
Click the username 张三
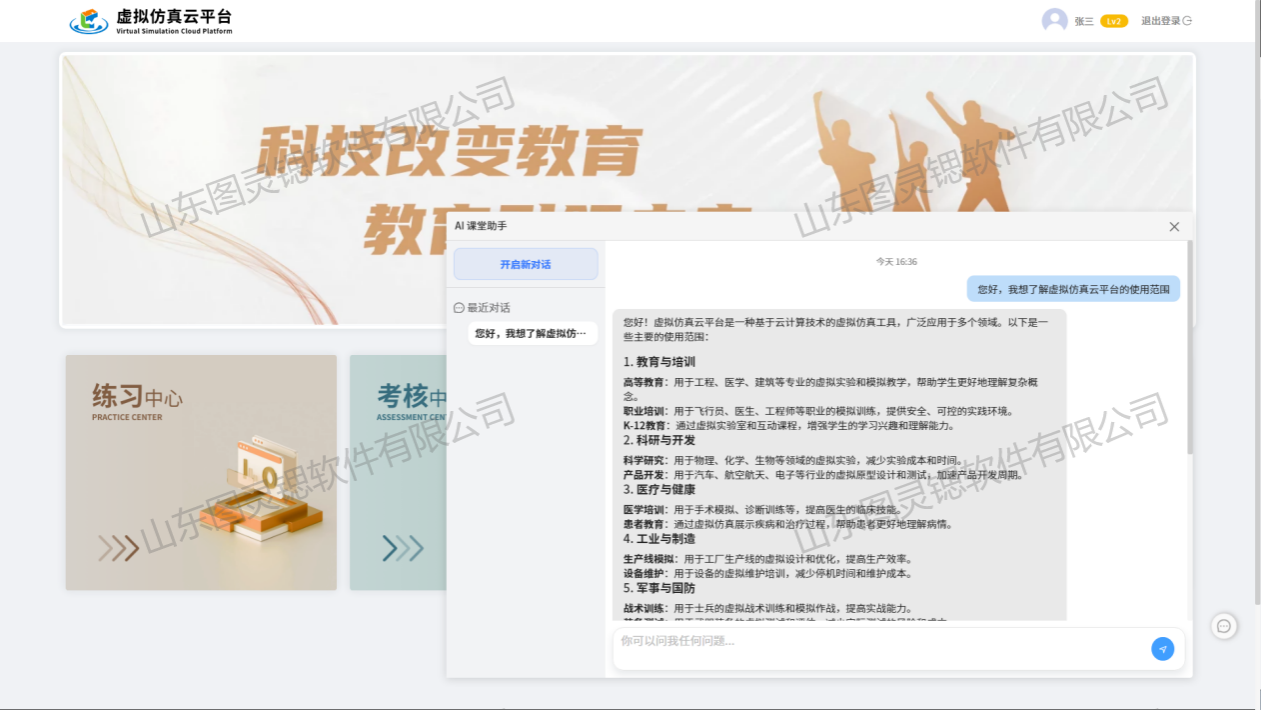1084,21
